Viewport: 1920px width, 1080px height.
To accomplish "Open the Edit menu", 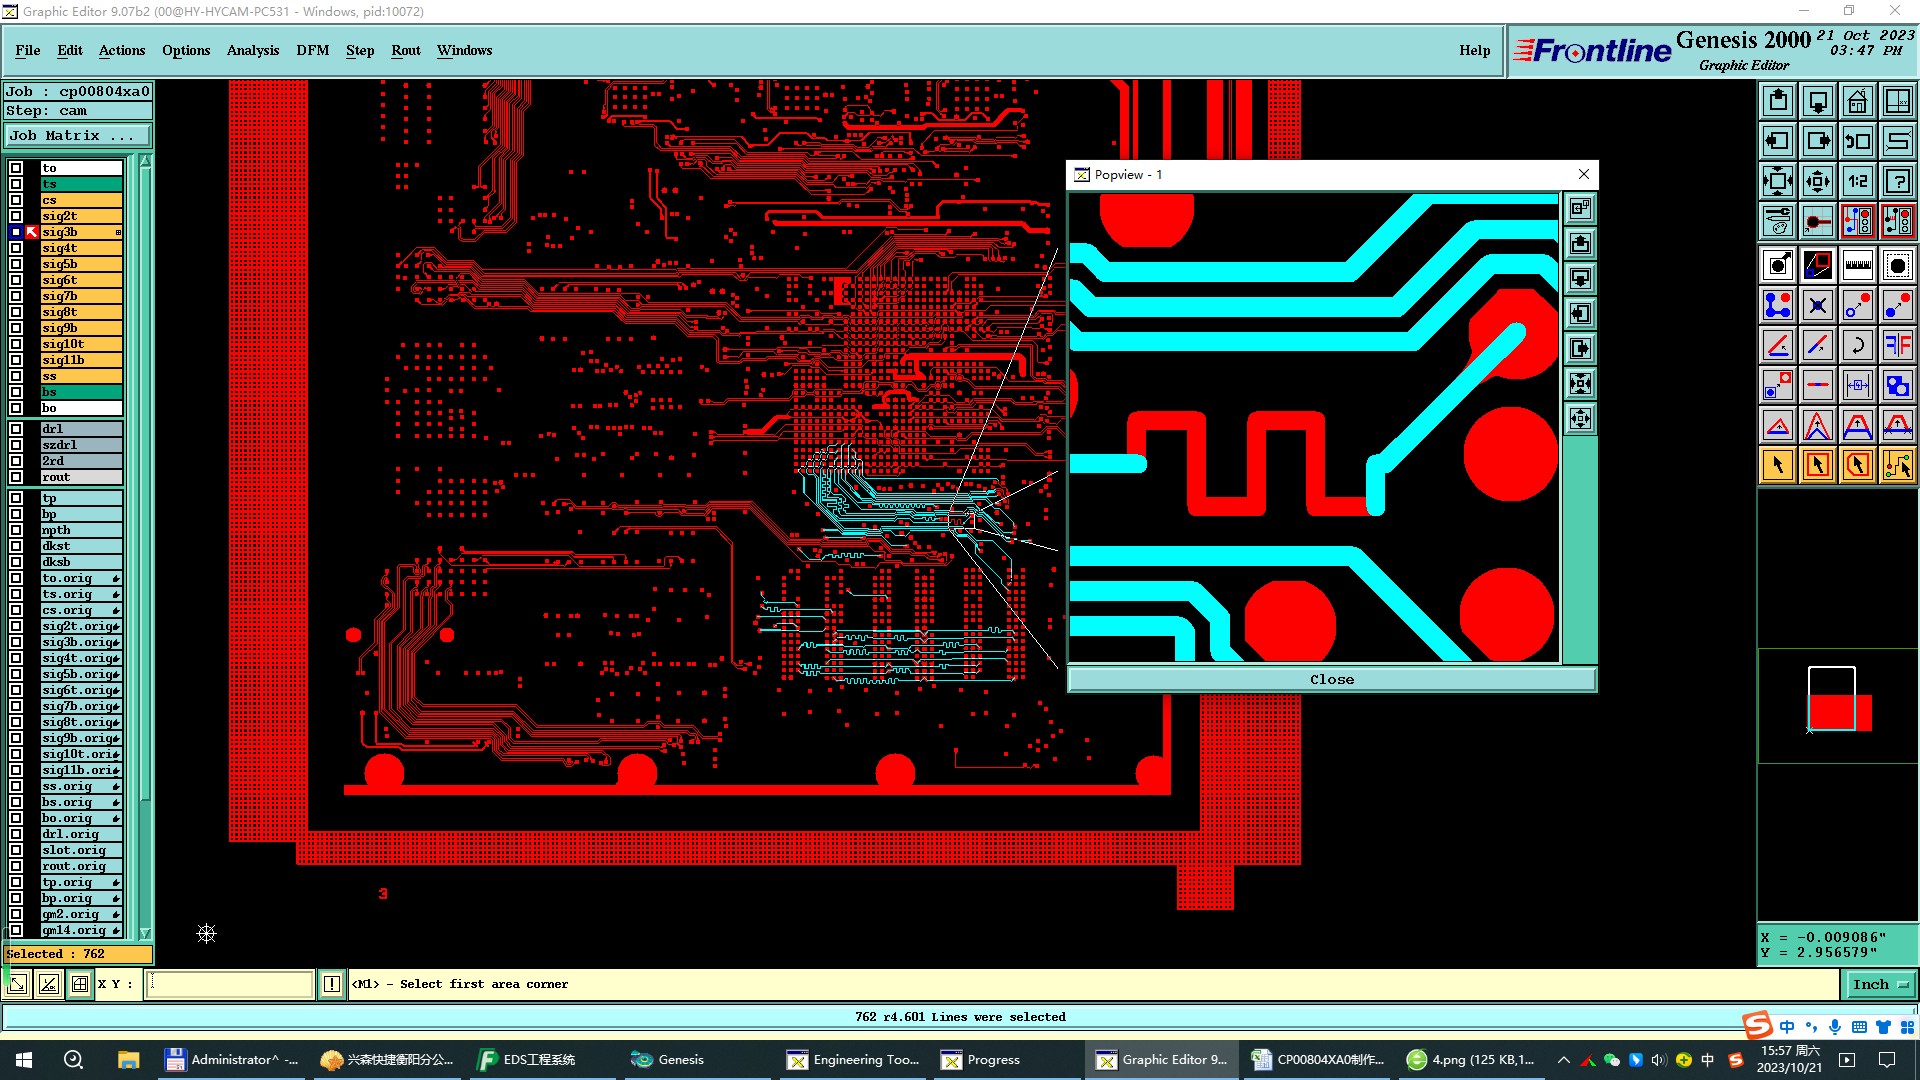I will tap(70, 50).
